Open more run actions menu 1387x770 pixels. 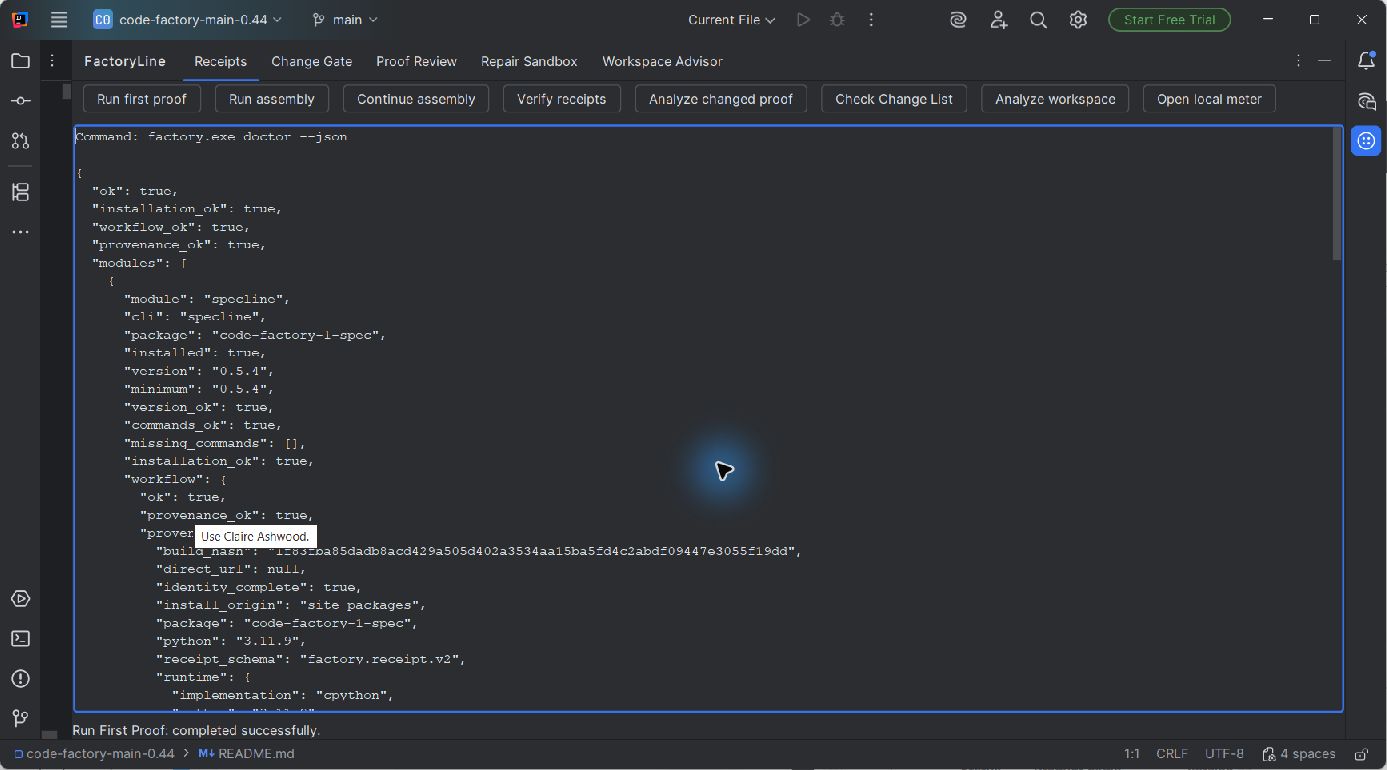click(x=872, y=20)
